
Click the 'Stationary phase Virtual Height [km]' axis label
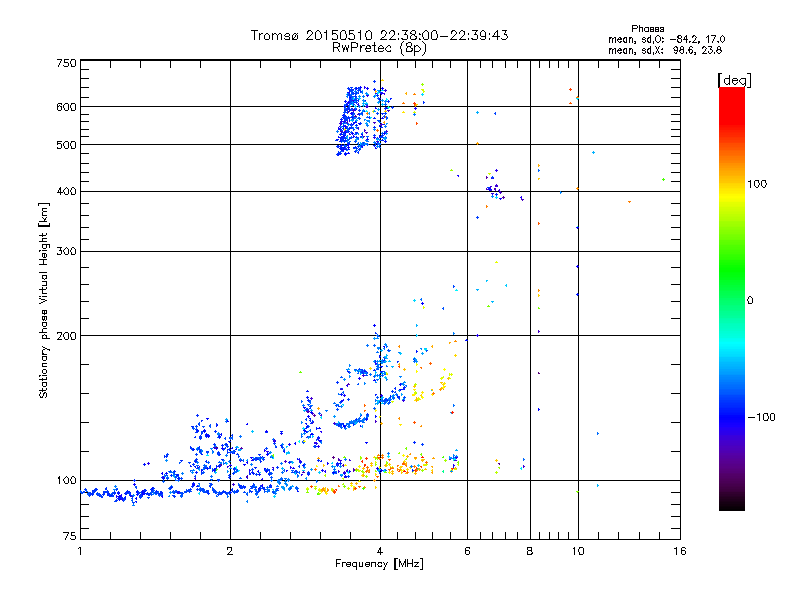click(44, 300)
